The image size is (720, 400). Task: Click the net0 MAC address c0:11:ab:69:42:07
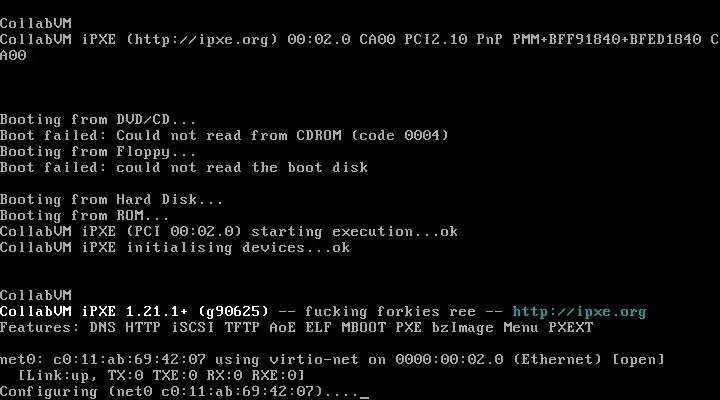(x=129, y=360)
